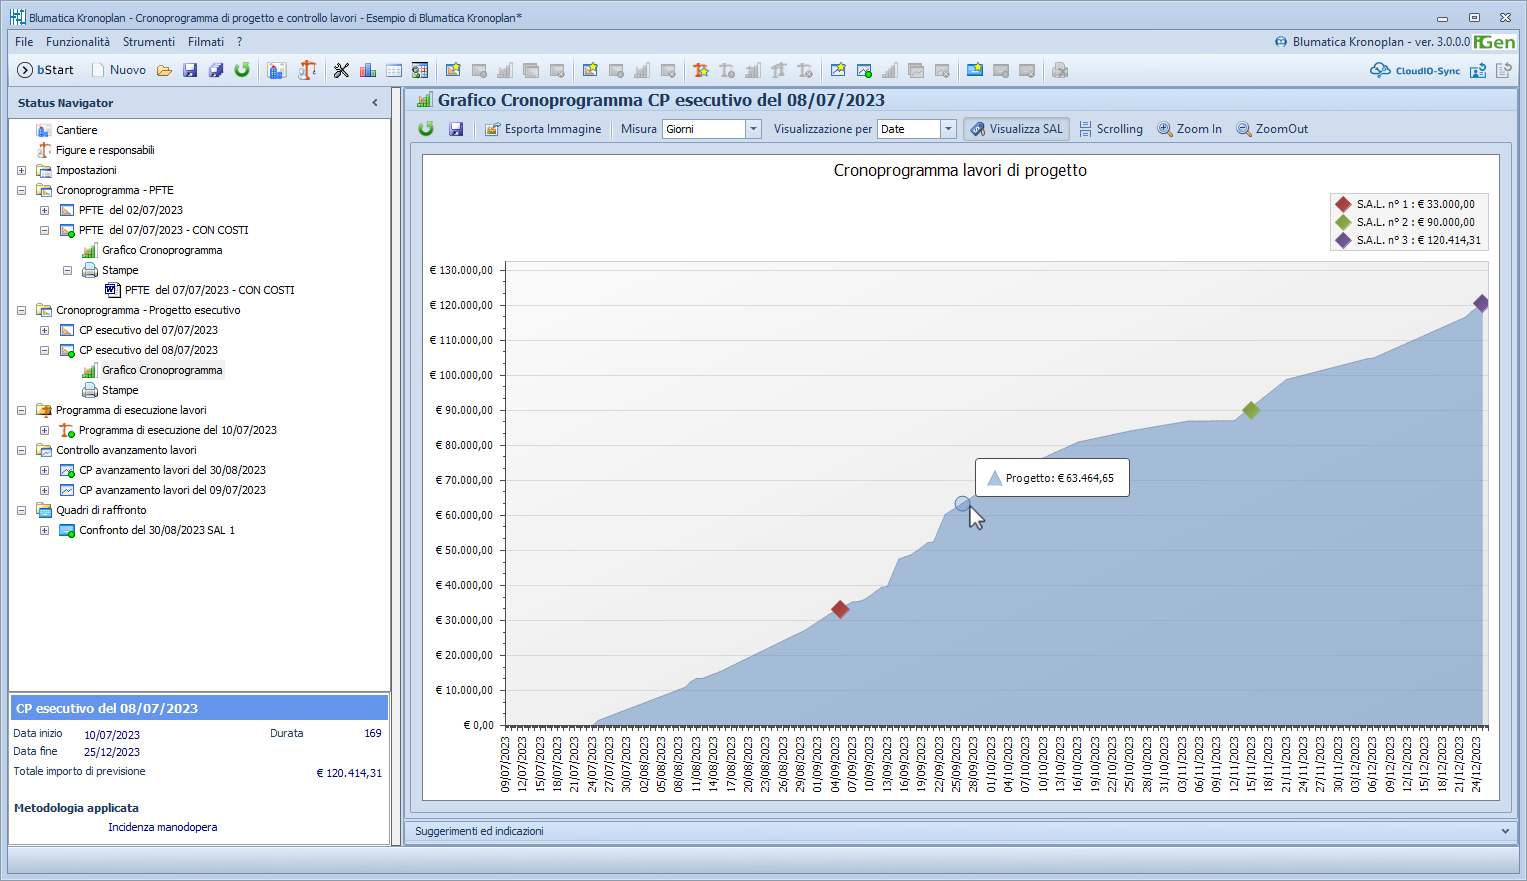1527x881 pixels.
Task: Click first new-cronoprogramma star icon in toolbar
Action: tap(454, 70)
